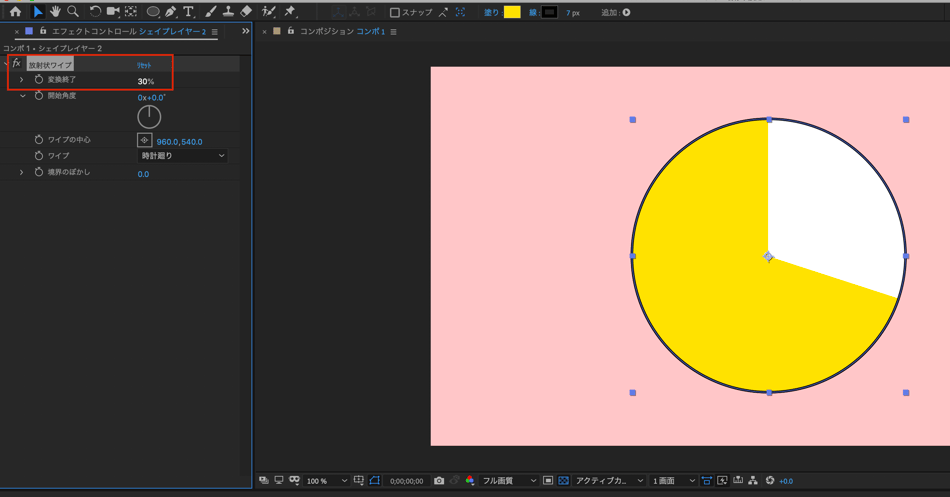Image resolution: width=950 pixels, height=497 pixels.
Task: Select the Type (T) tool
Action: pos(188,12)
